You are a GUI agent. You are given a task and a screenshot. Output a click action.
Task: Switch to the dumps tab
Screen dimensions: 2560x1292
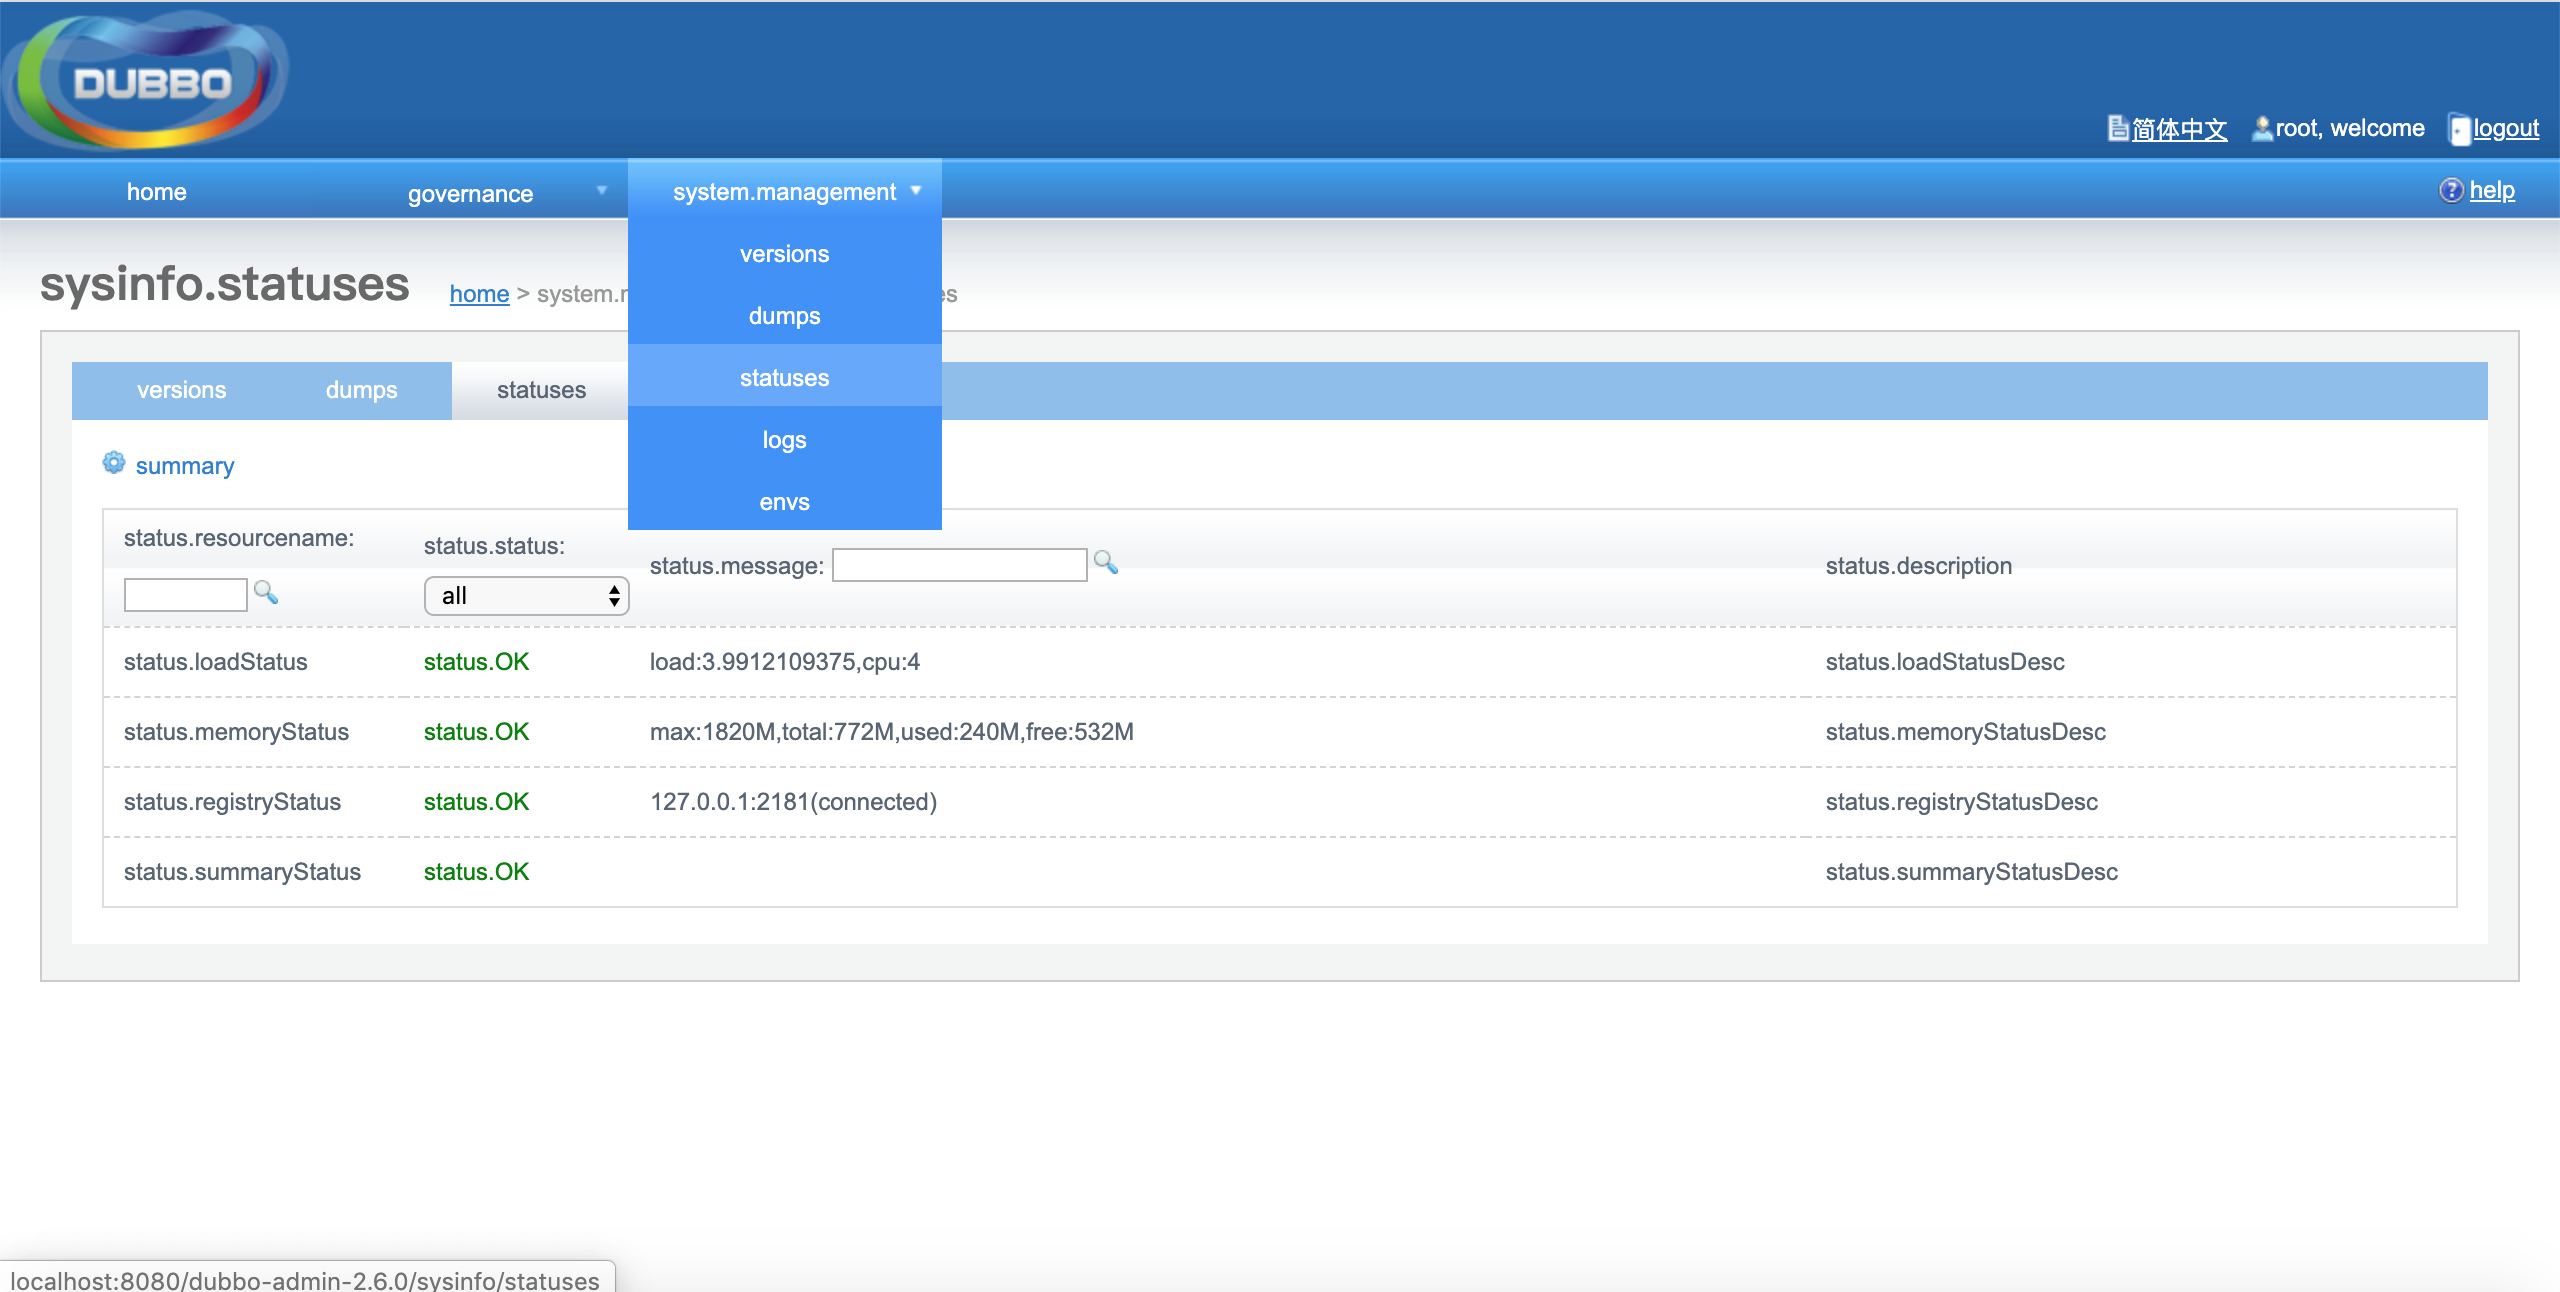(361, 390)
